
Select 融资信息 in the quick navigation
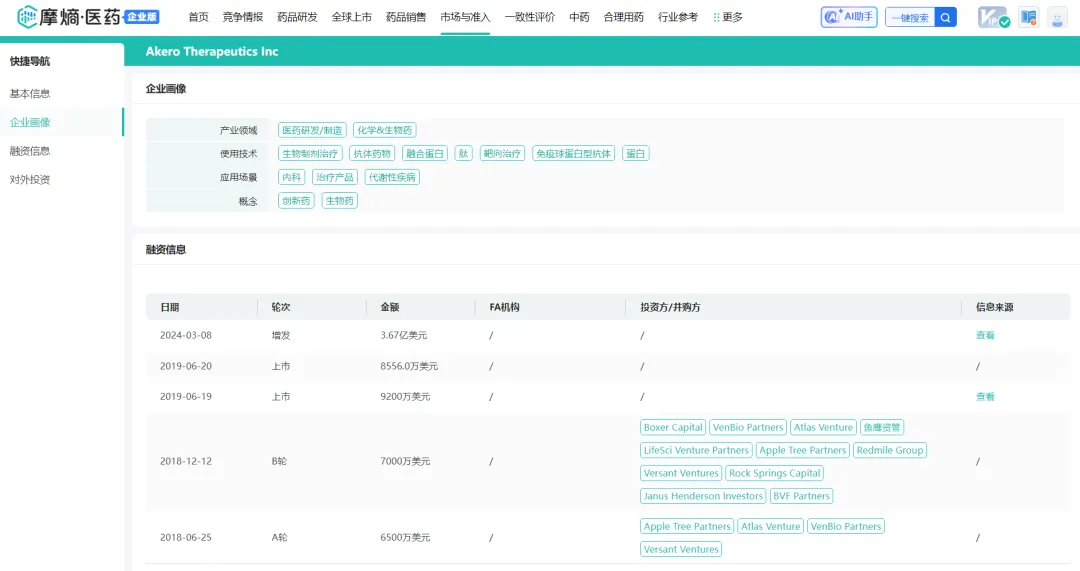tap(30, 151)
